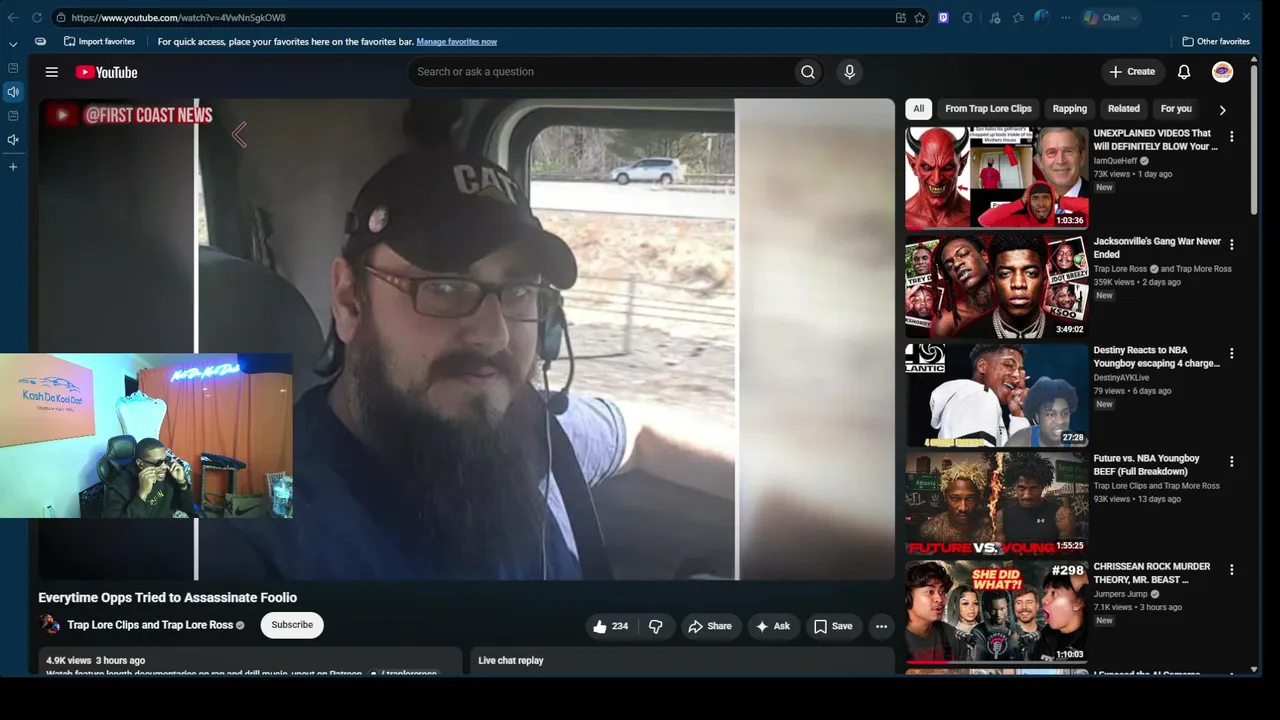Open Copilot Chat button
Viewport: 1280px width, 720px height.
(1103, 17)
